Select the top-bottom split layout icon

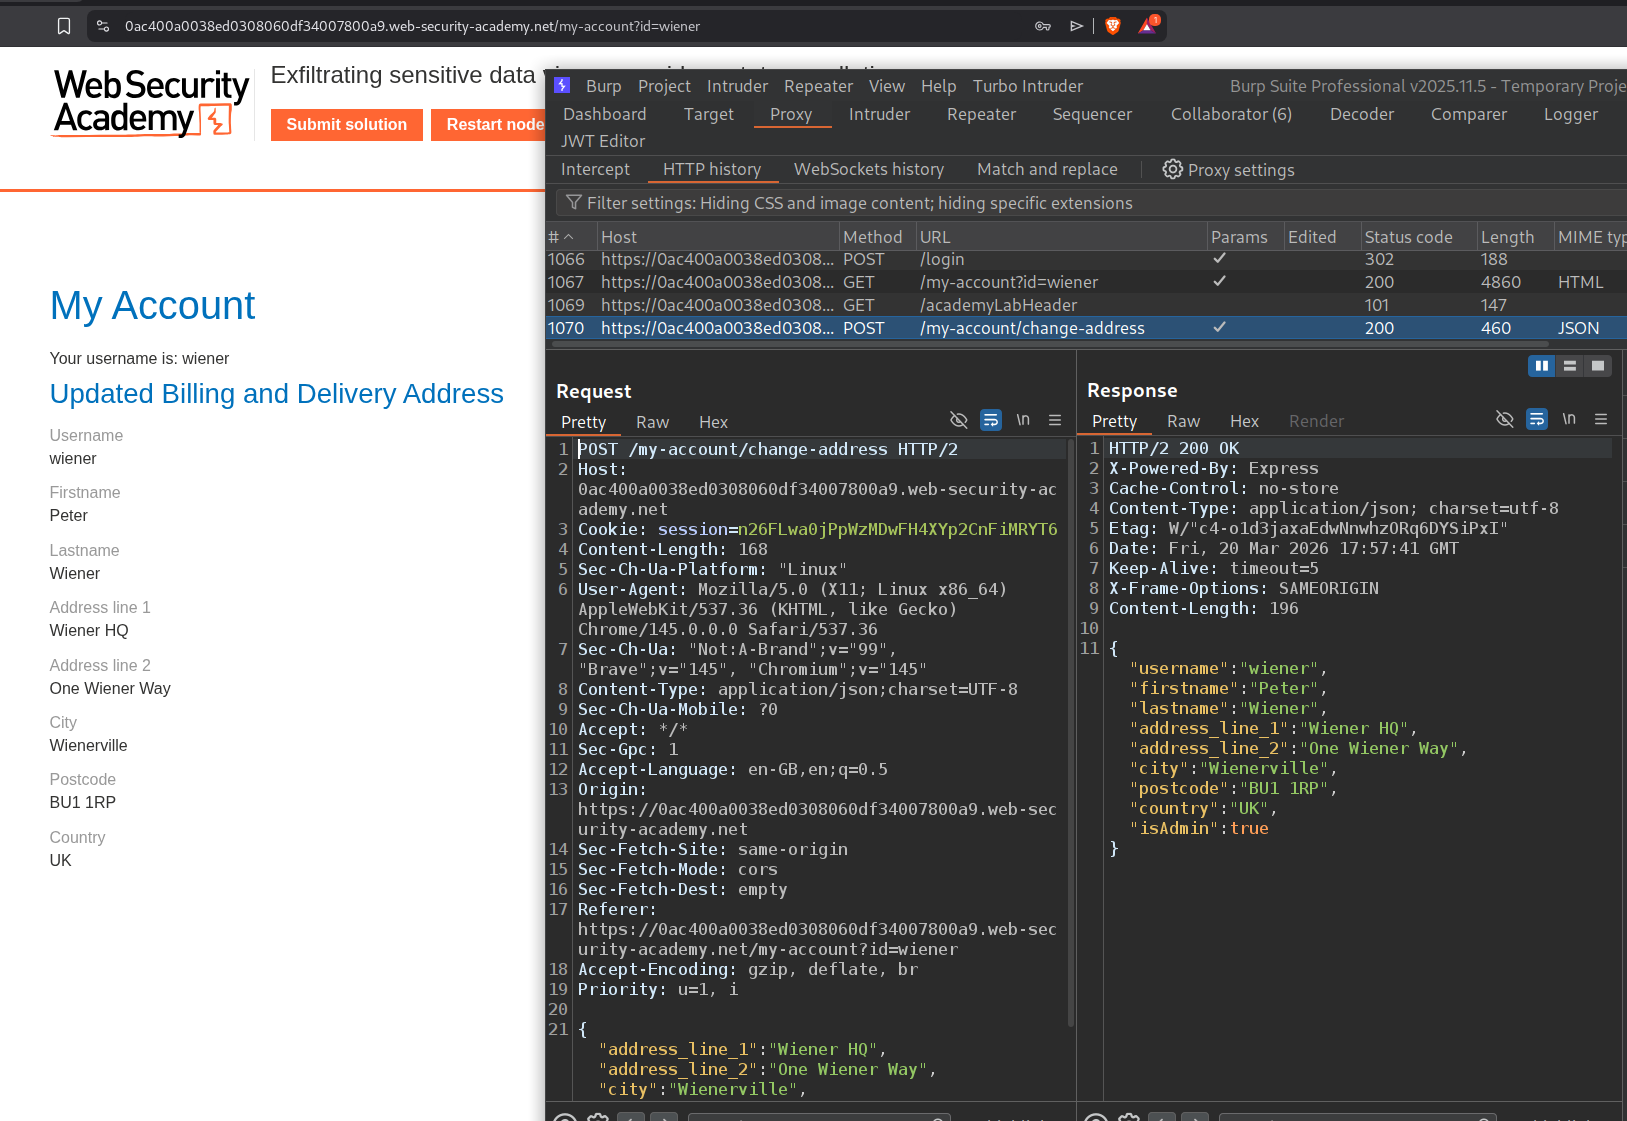[x=1569, y=366]
